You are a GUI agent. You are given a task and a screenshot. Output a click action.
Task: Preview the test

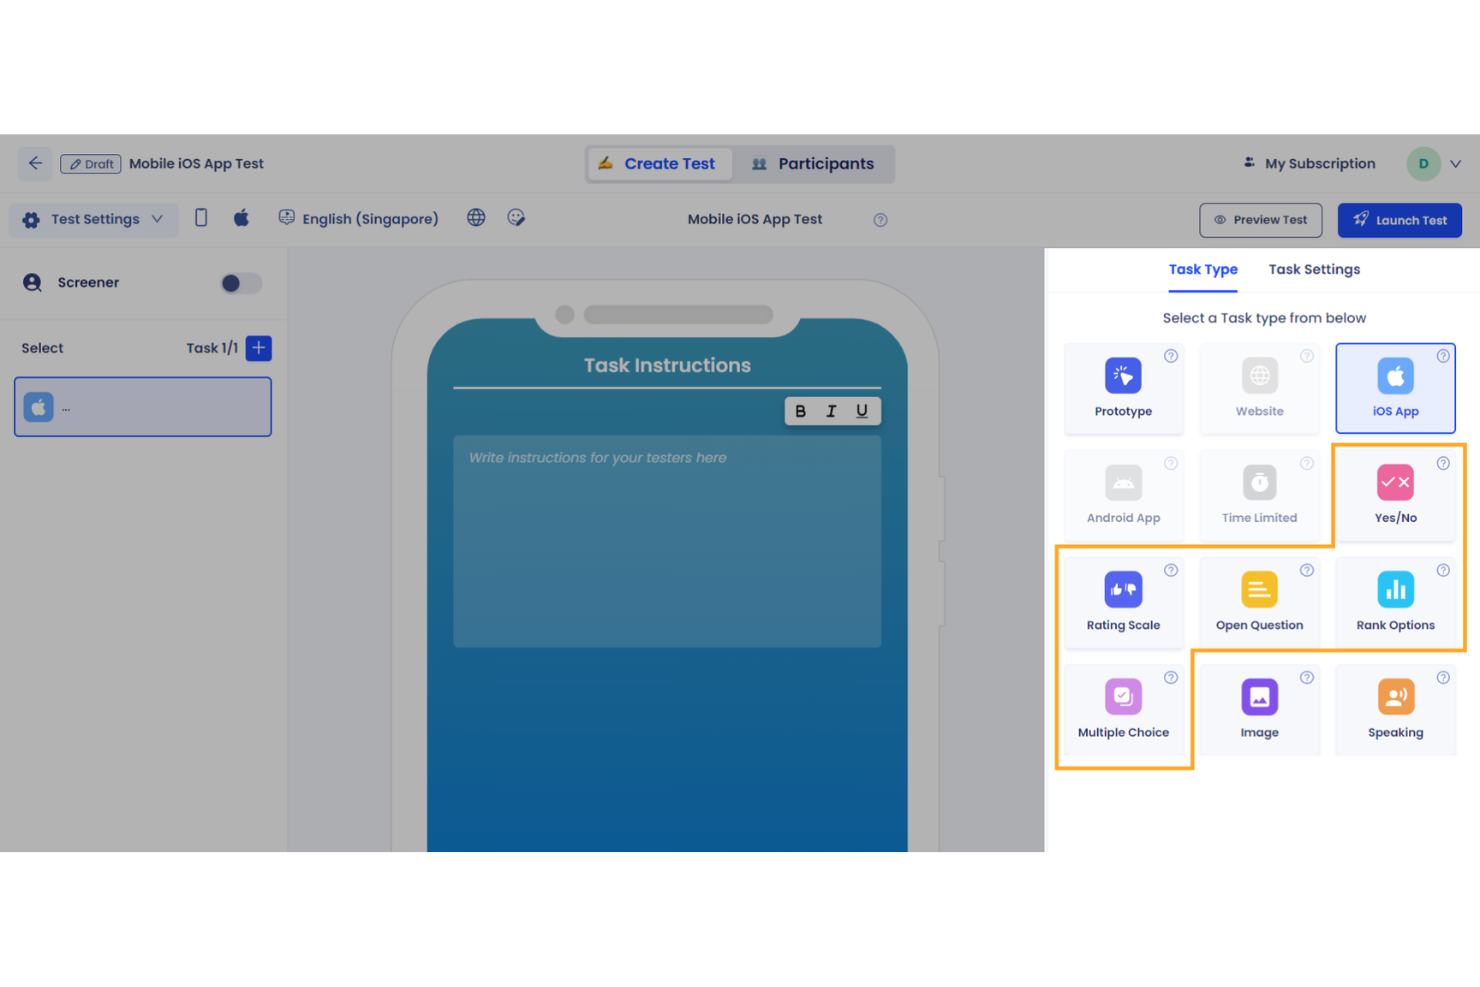point(1260,220)
